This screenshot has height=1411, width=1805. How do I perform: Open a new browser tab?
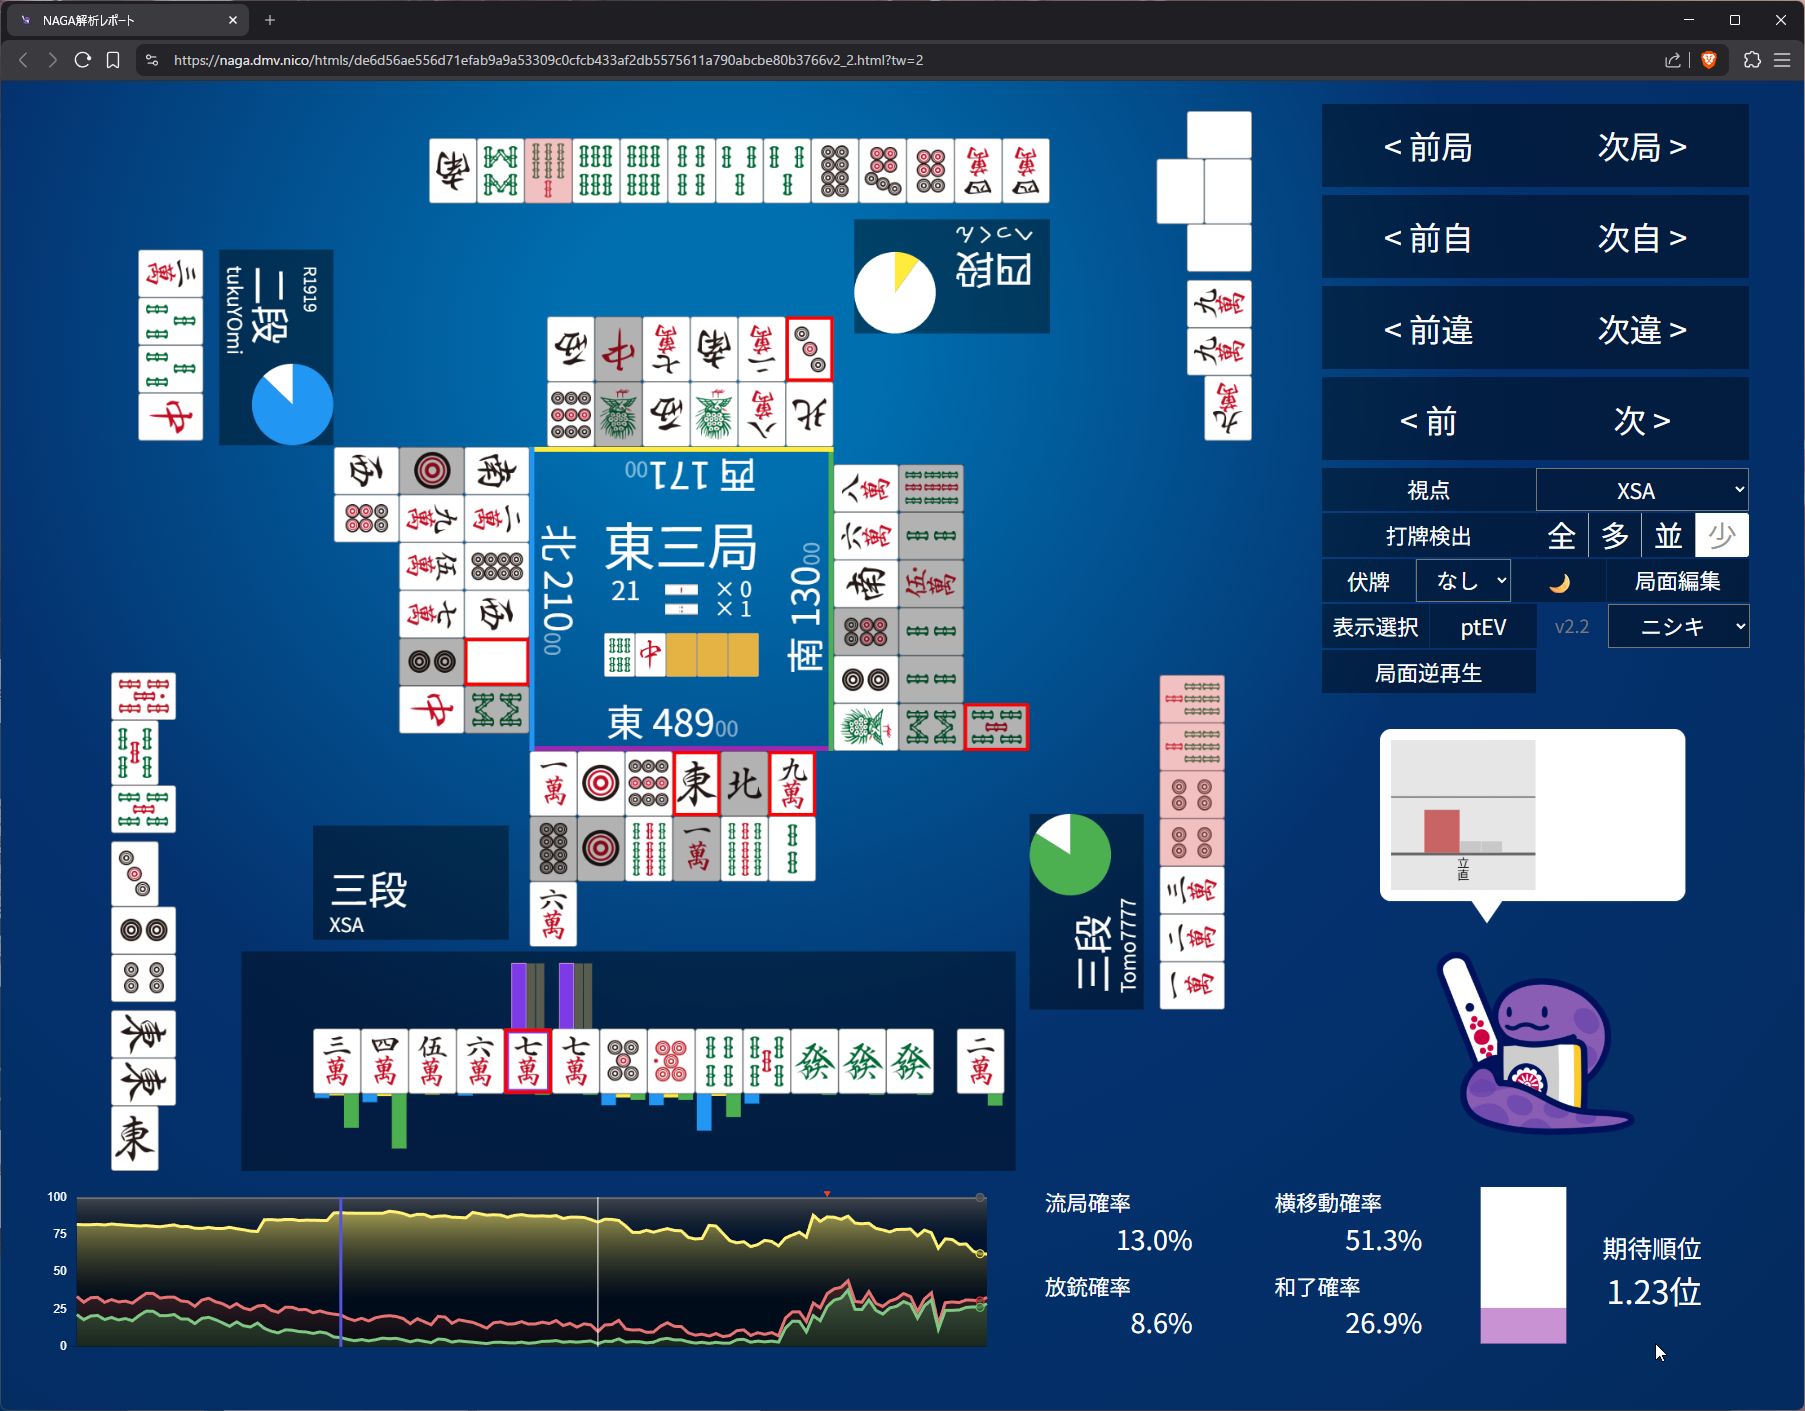[270, 20]
